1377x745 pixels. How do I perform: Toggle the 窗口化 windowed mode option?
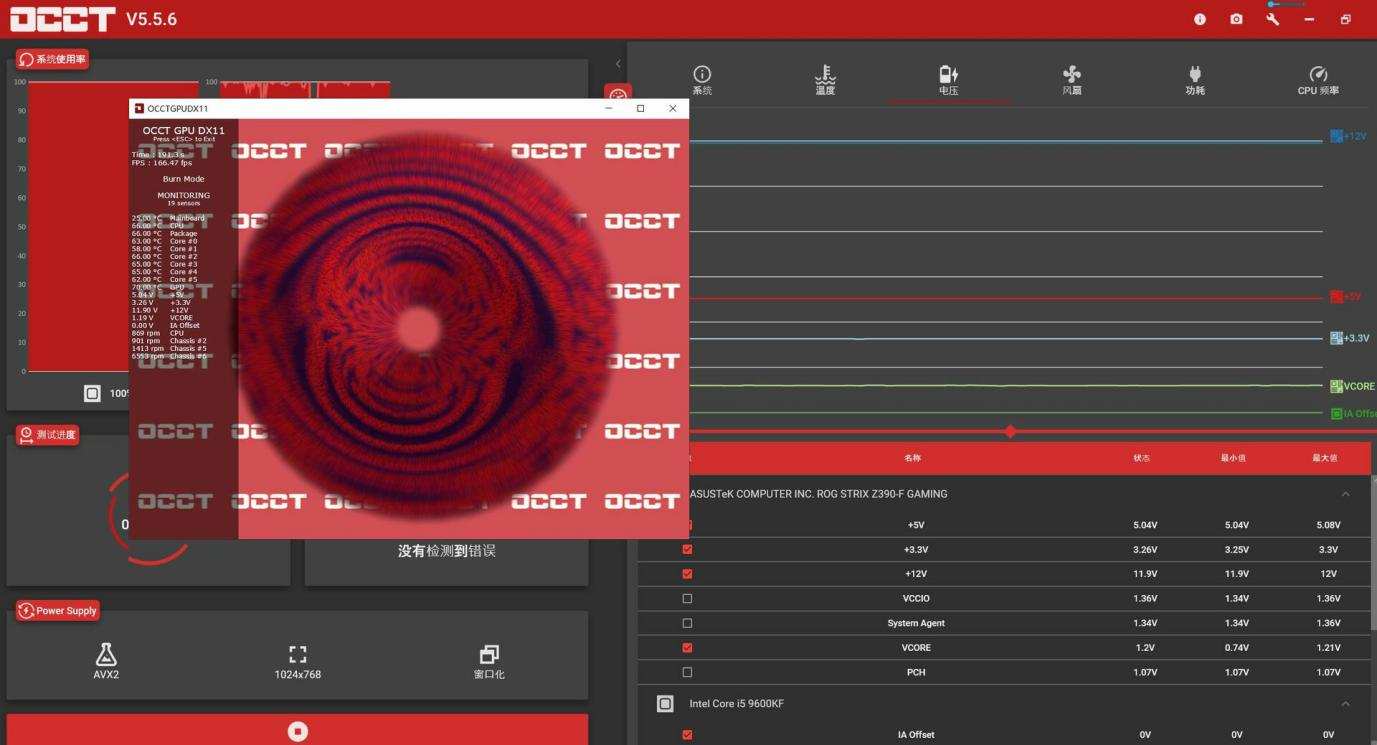tap(489, 661)
